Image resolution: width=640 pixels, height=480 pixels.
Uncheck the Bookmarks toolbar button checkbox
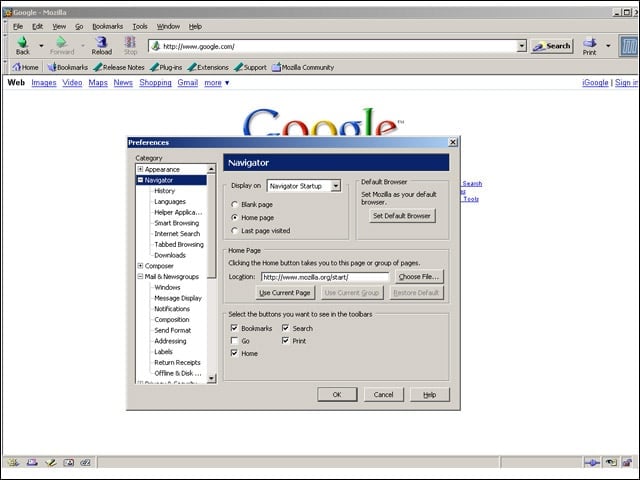[234, 328]
